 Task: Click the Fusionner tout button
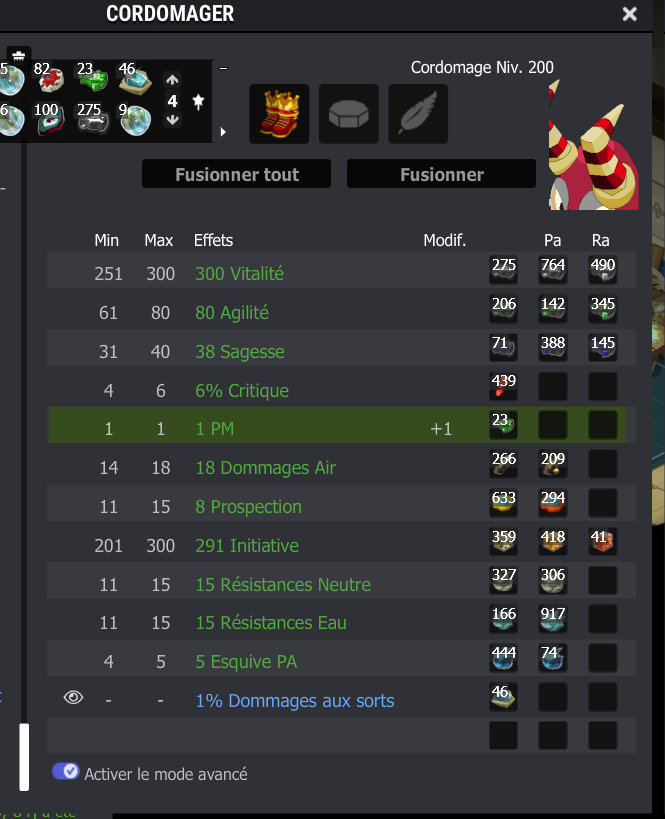click(x=237, y=174)
